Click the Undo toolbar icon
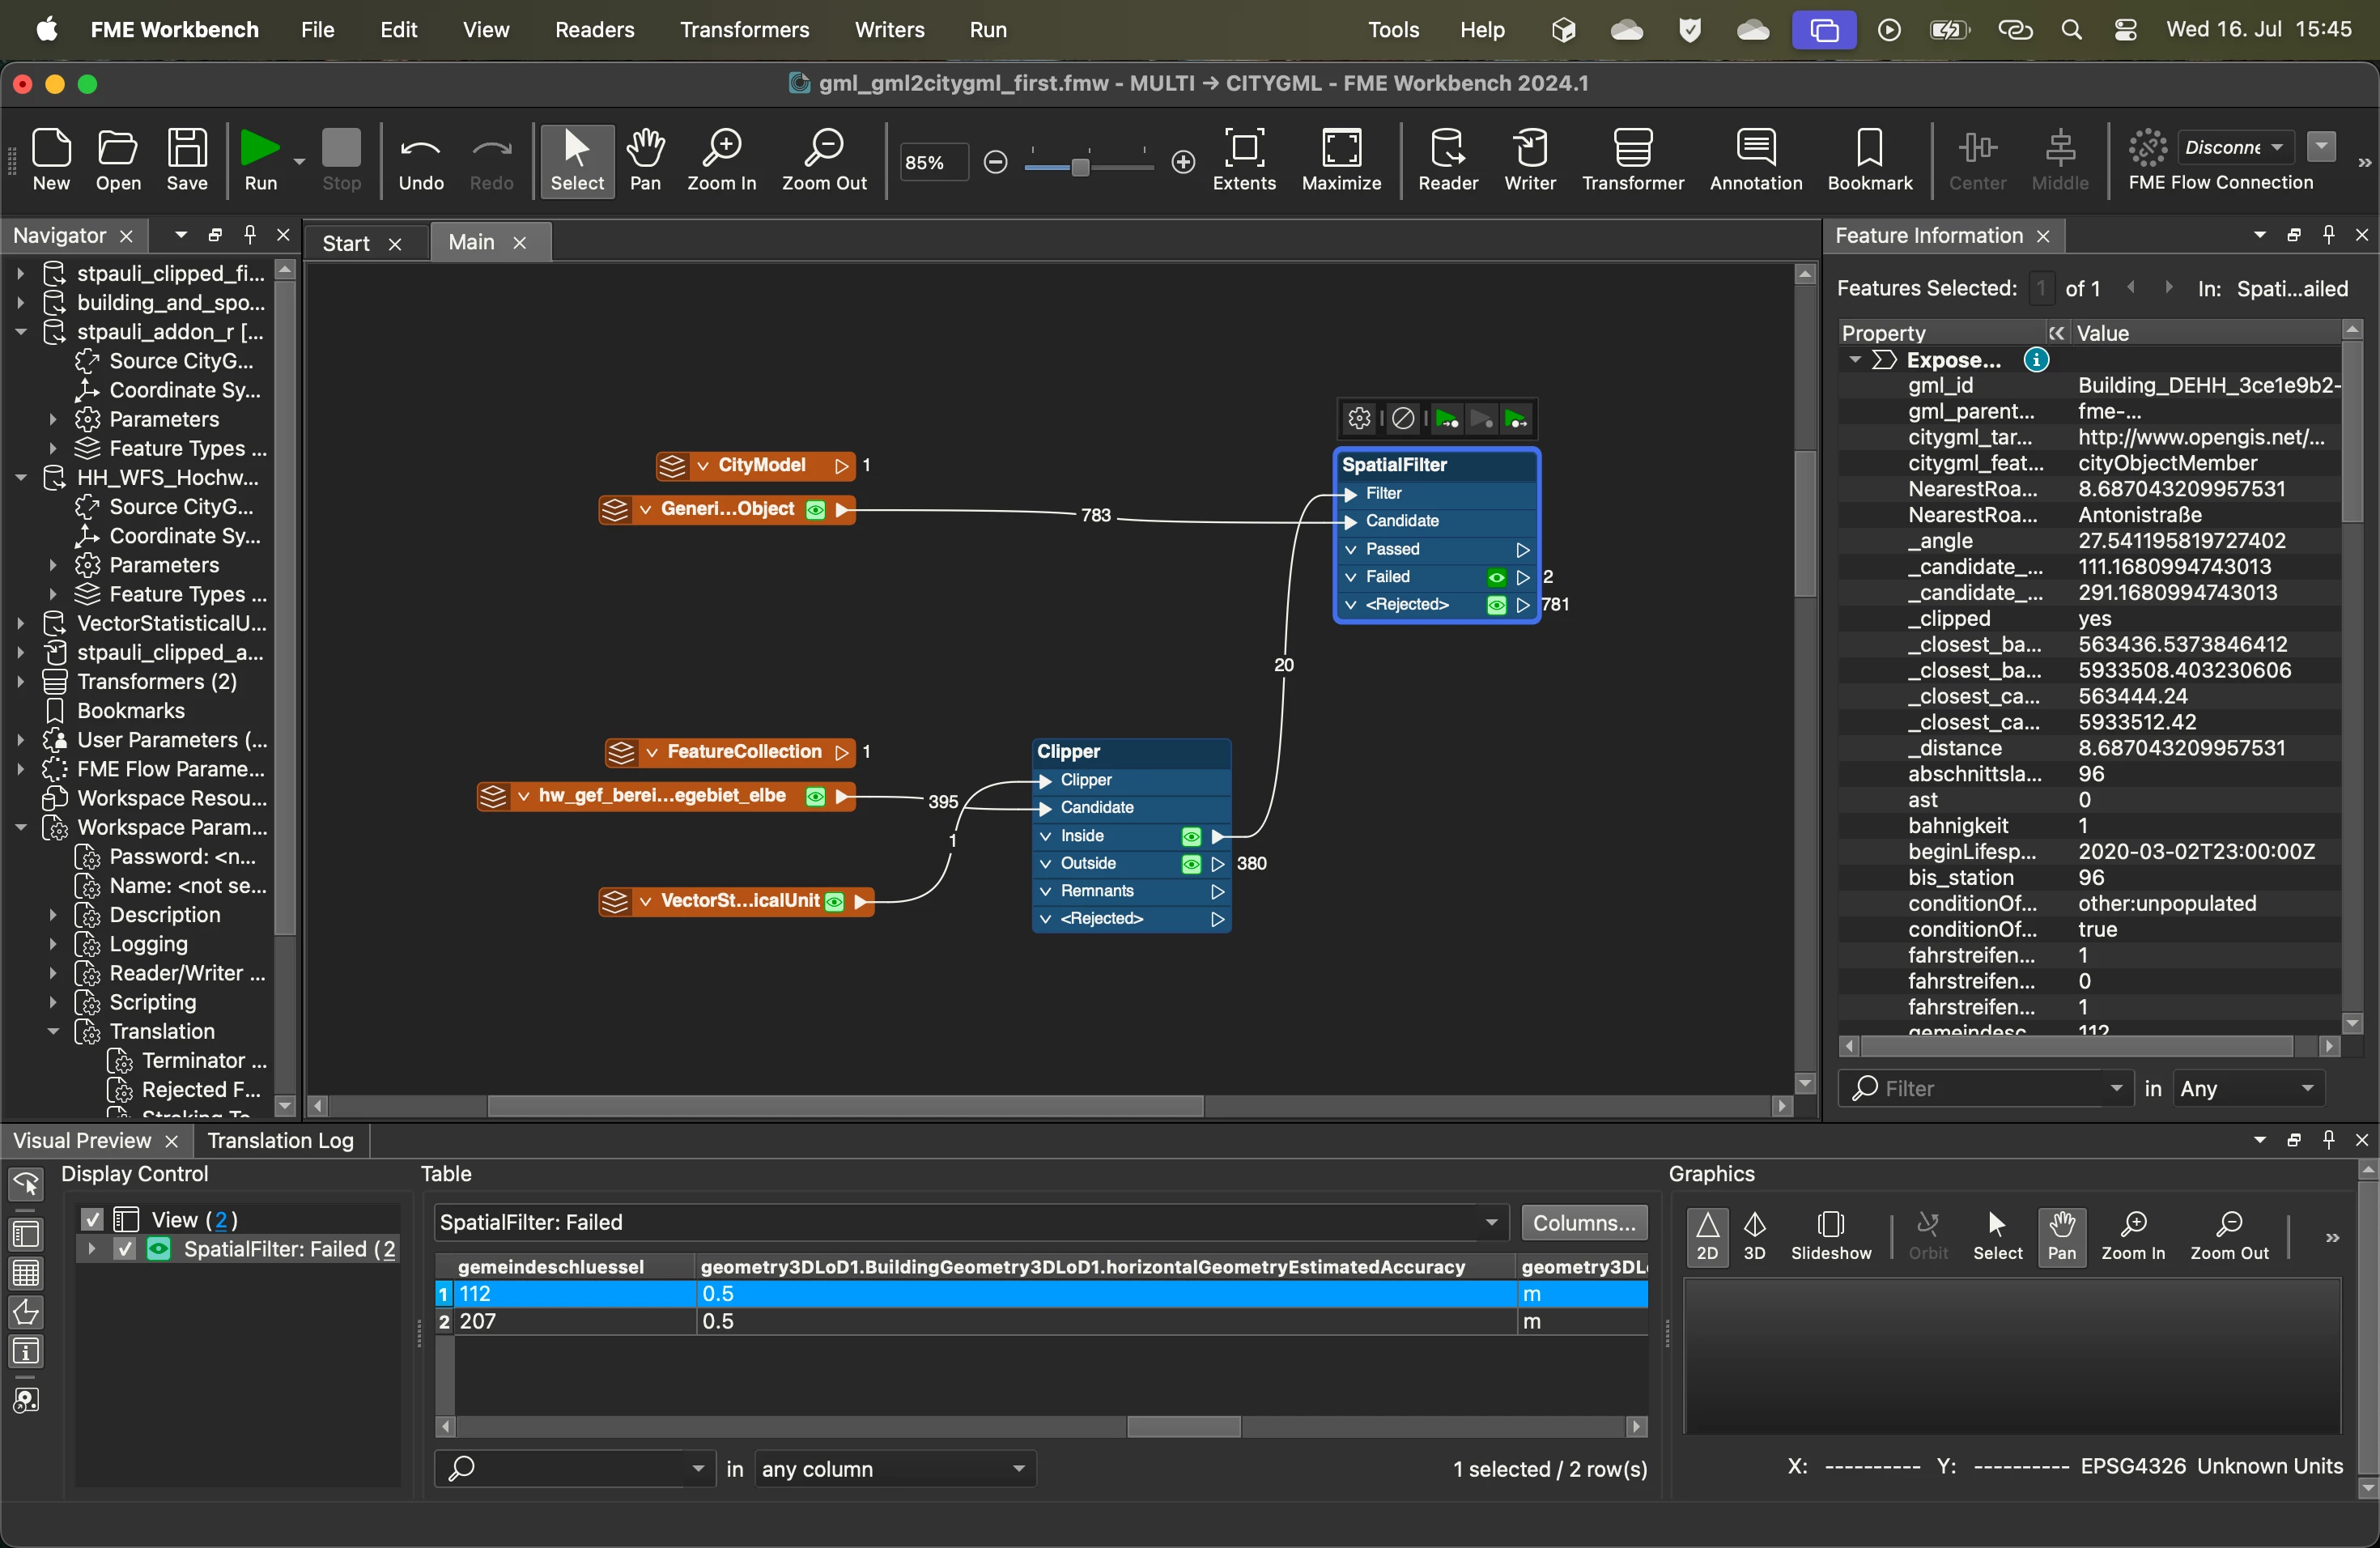 421,160
